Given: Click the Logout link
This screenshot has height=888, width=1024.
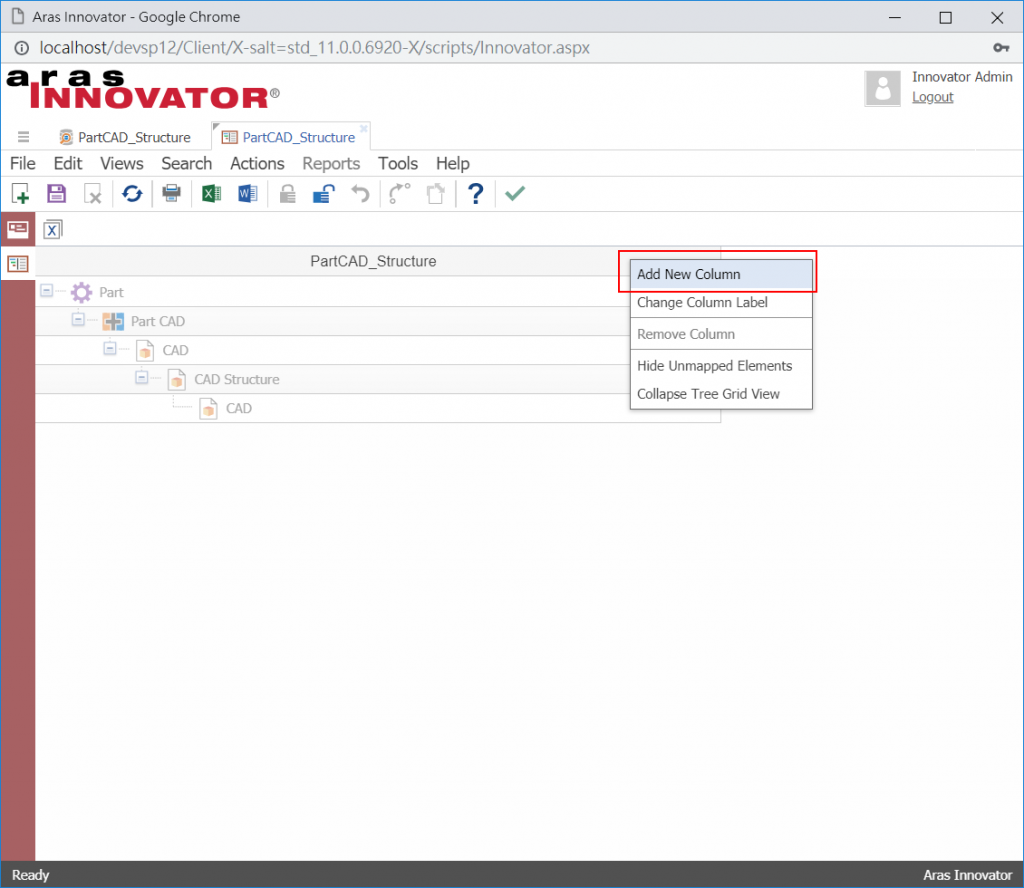Looking at the screenshot, I should click(x=932, y=97).
